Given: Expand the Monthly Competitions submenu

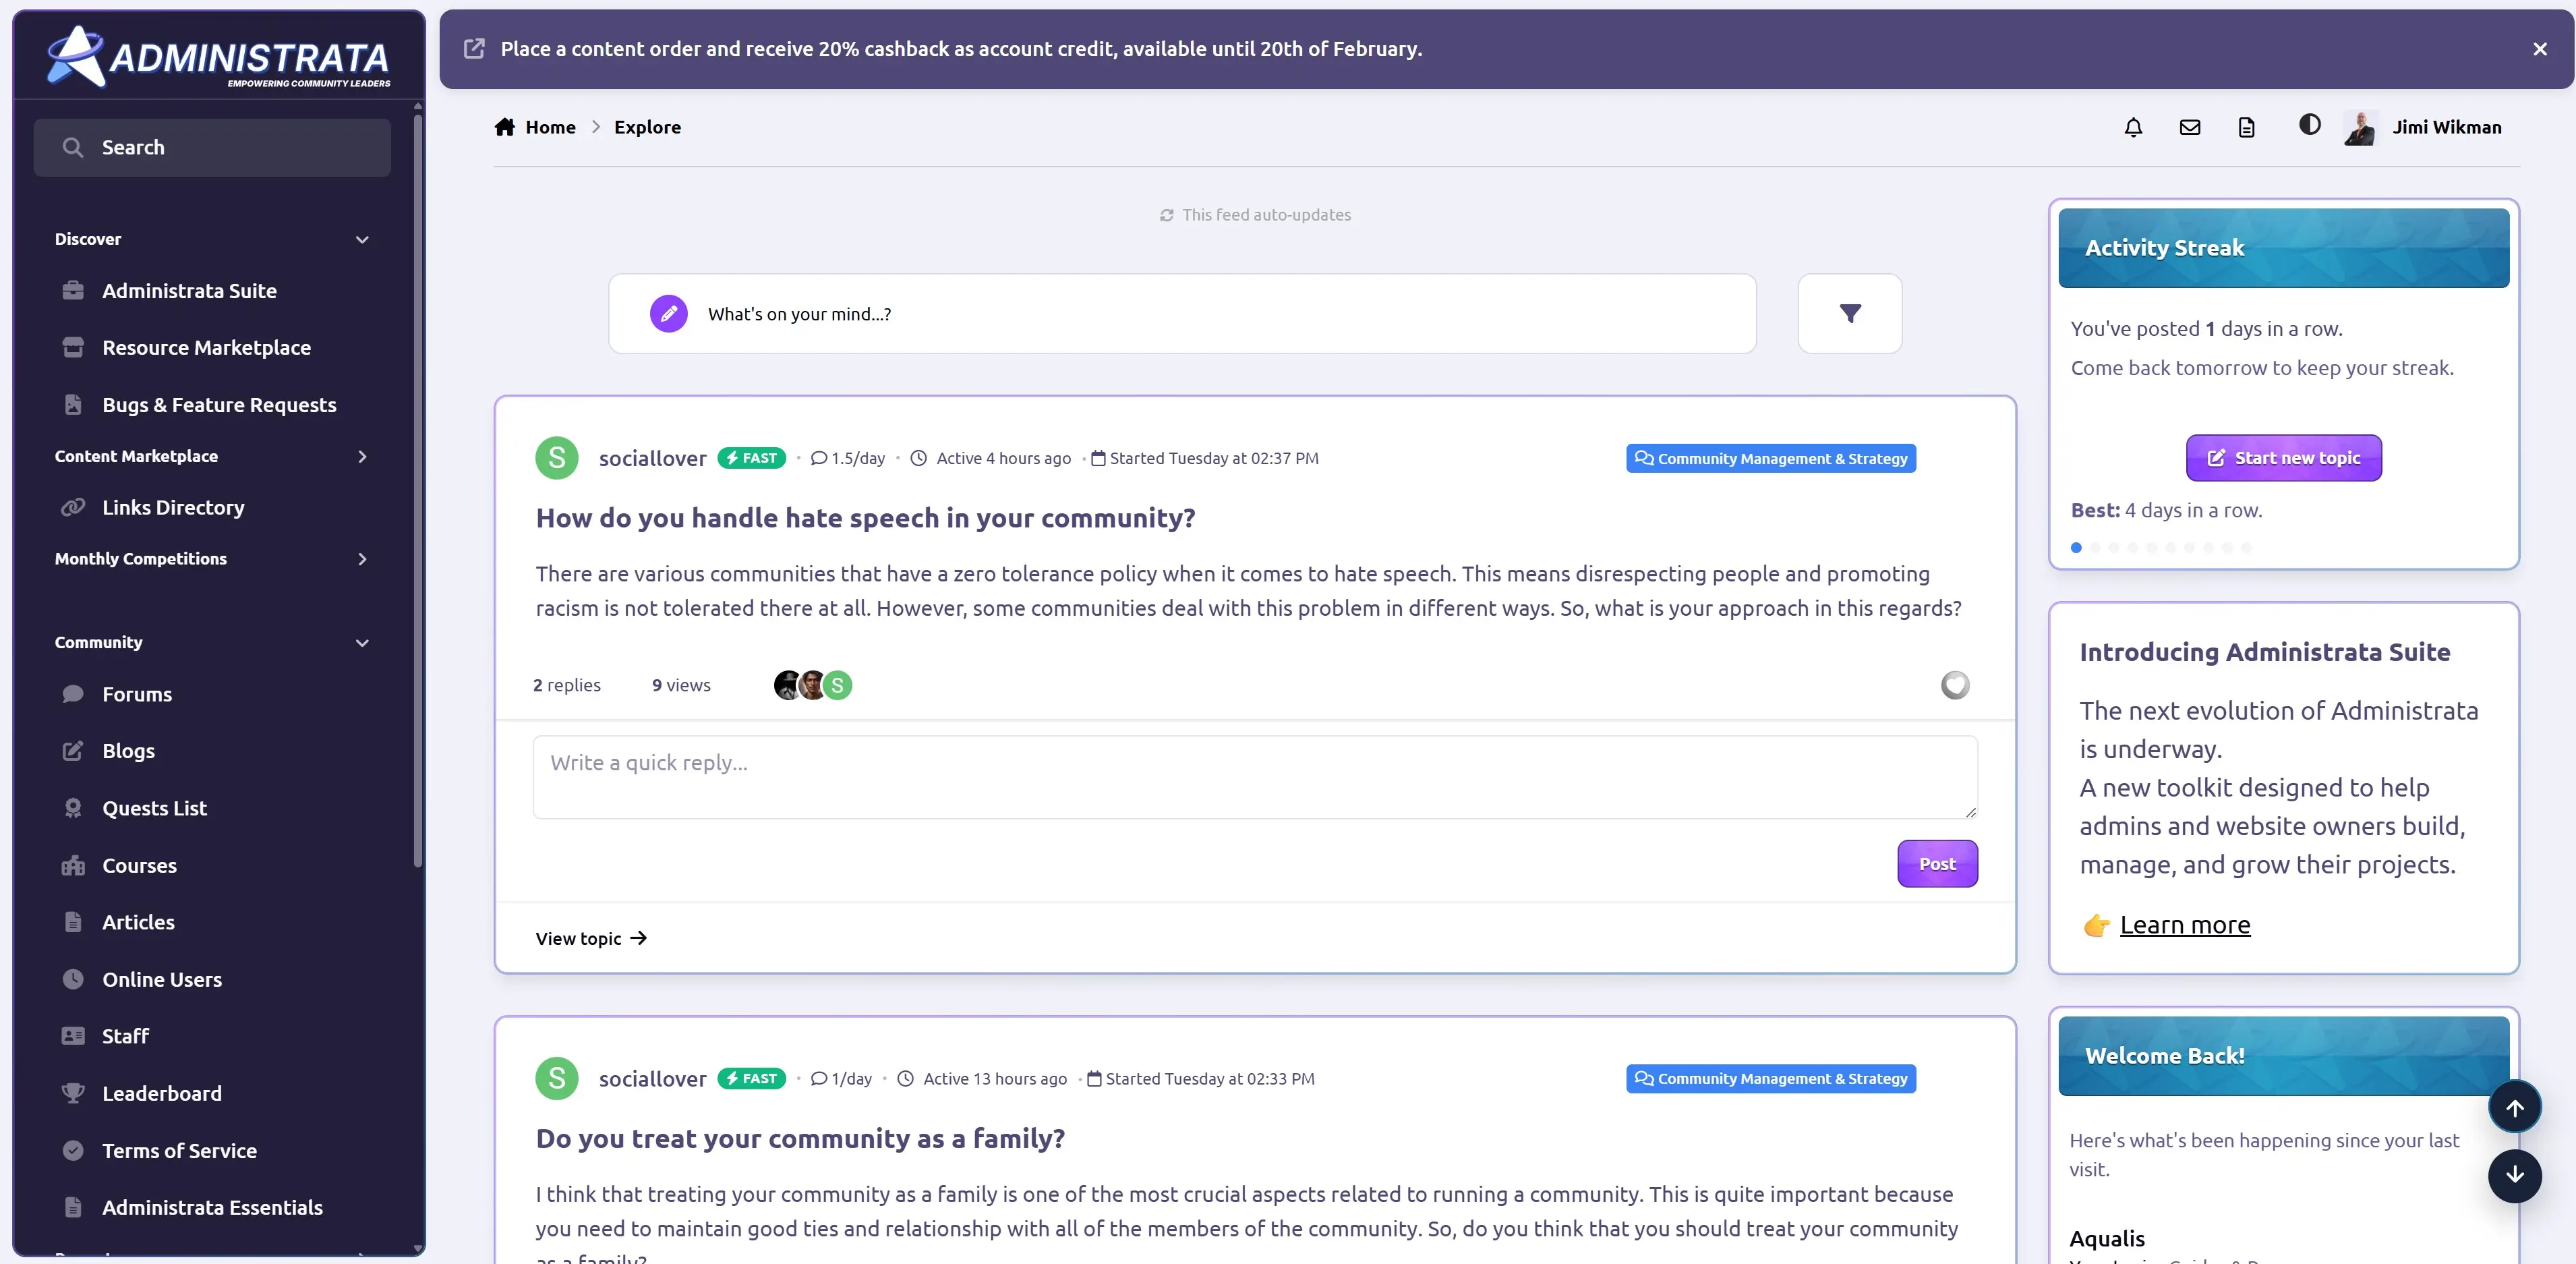Looking at the screenshot, I should pos(362,559).
